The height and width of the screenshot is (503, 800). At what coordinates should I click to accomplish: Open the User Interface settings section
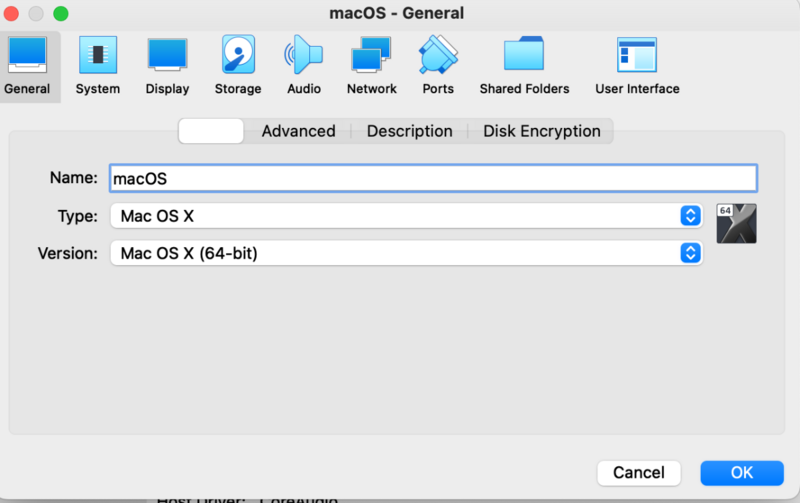[637, 66]
